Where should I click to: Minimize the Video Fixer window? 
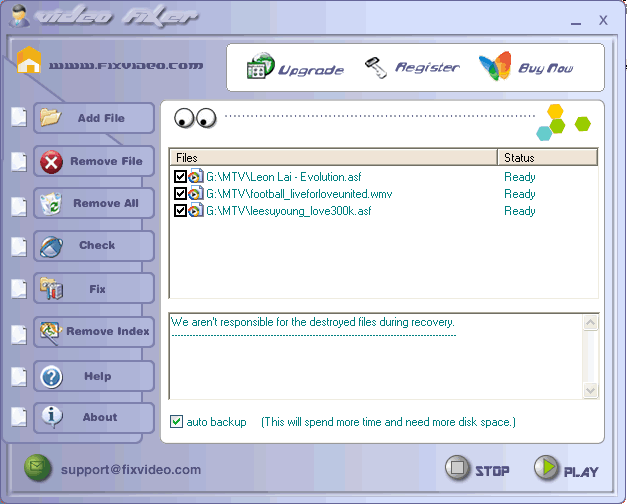coord(576,23)
